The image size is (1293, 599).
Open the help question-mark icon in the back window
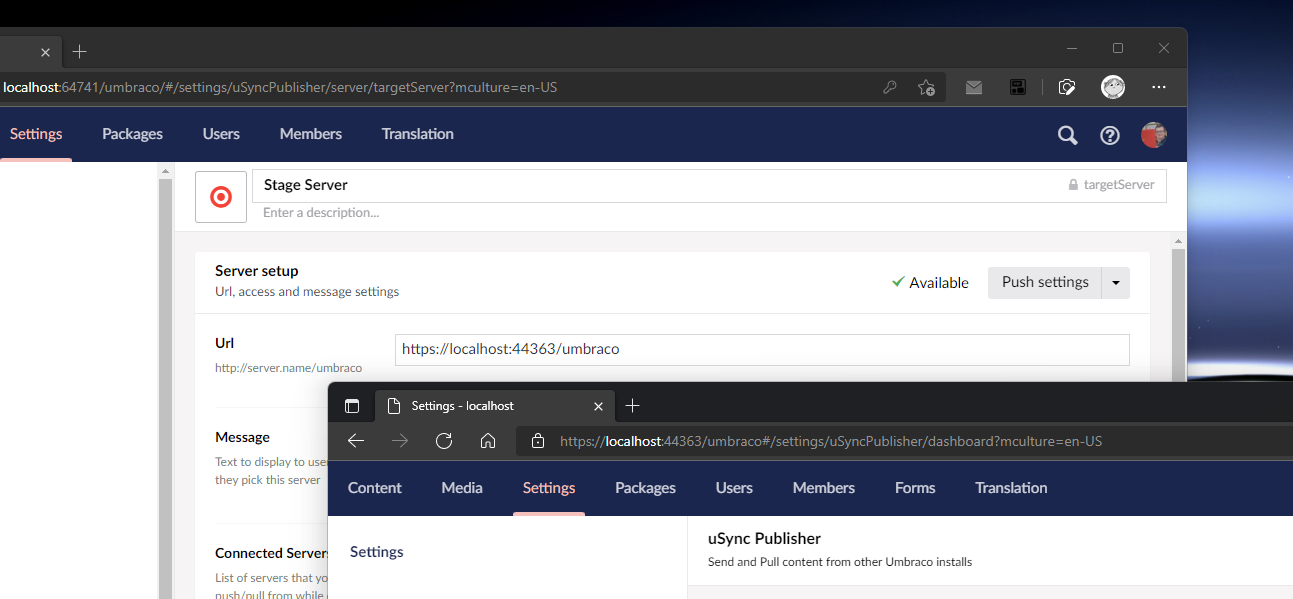click(x=1110, y=135)
